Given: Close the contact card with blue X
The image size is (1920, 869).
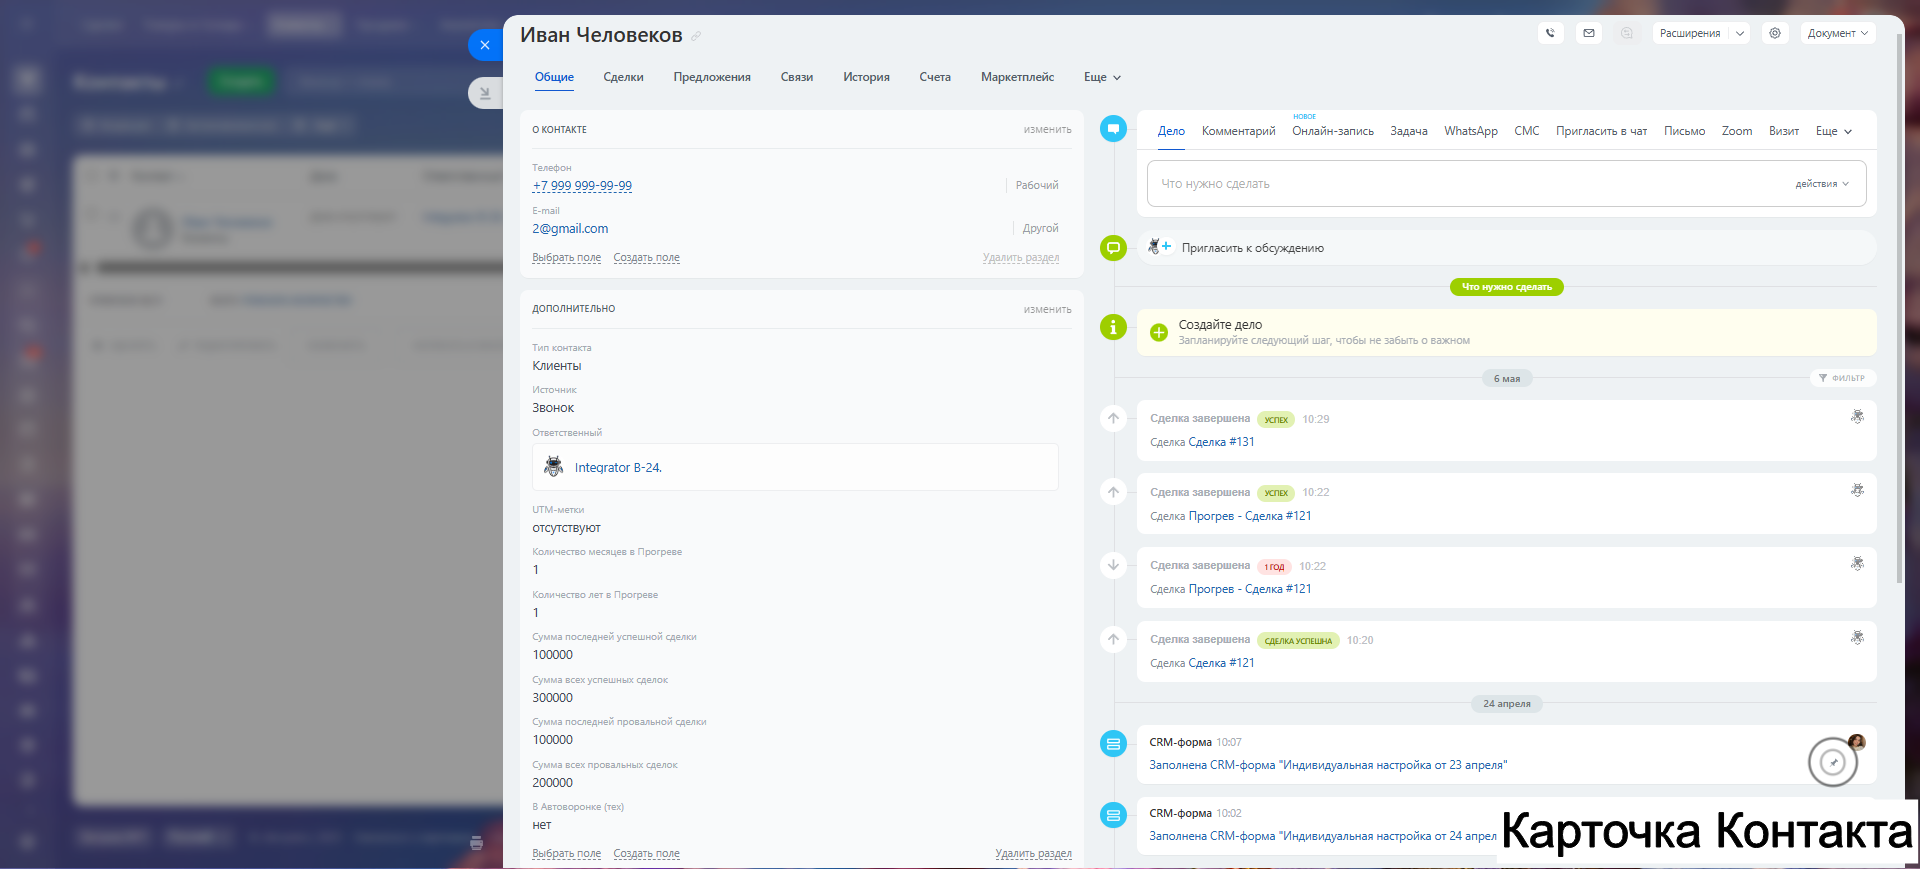Looking at the screenshot, I should (x=485, y=45).
